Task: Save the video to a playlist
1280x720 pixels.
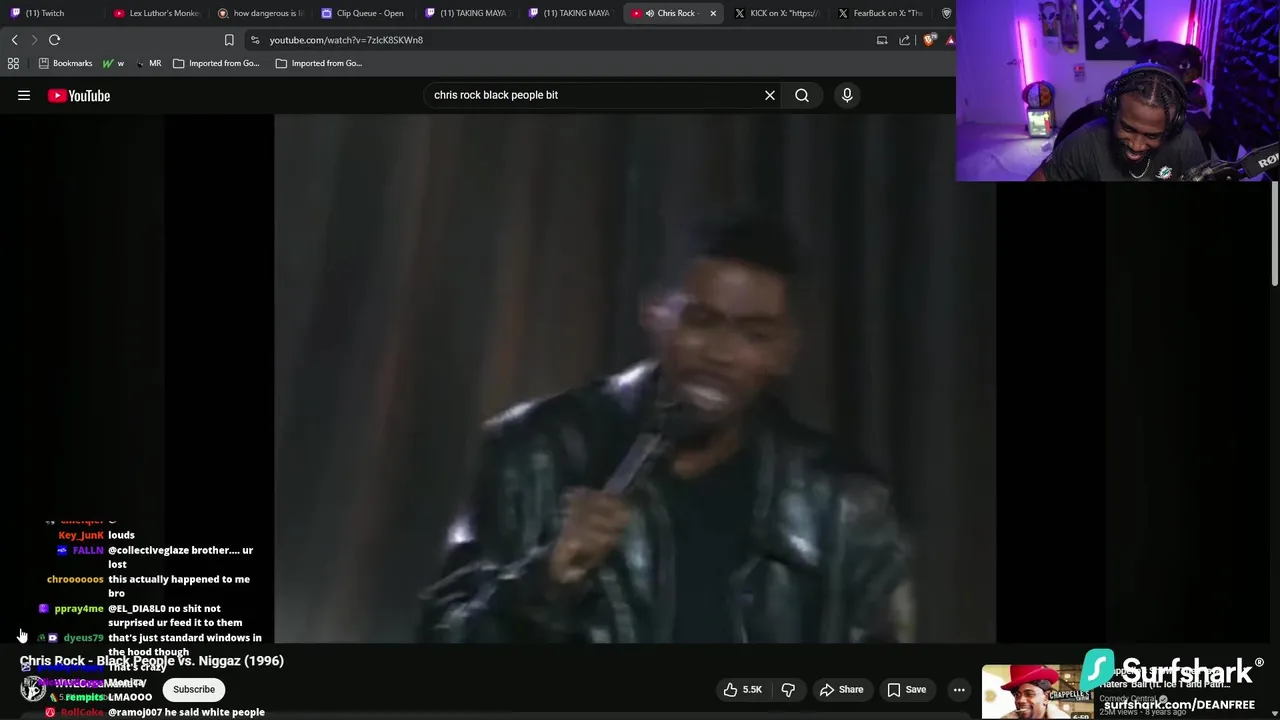Action: coord(906,689)
